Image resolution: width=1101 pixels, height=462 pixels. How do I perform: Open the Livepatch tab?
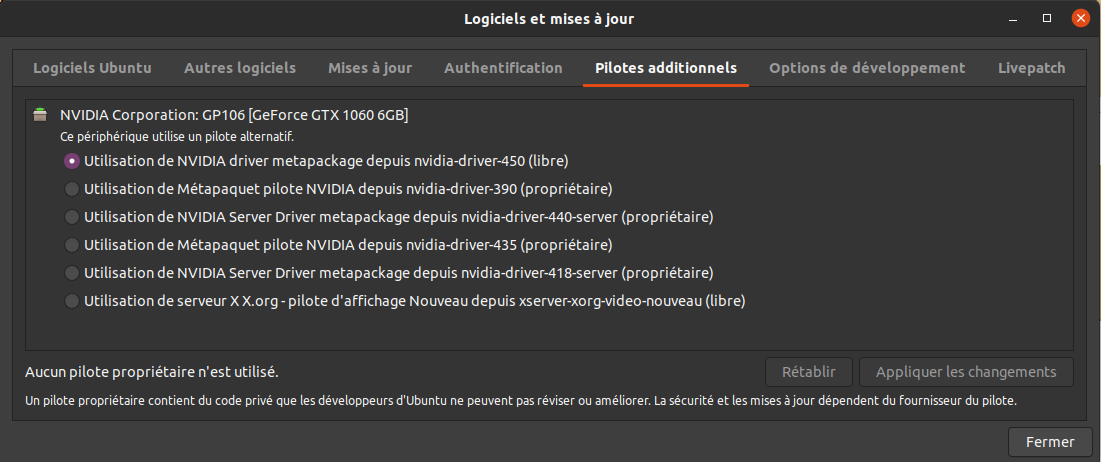pos(1032,68)
